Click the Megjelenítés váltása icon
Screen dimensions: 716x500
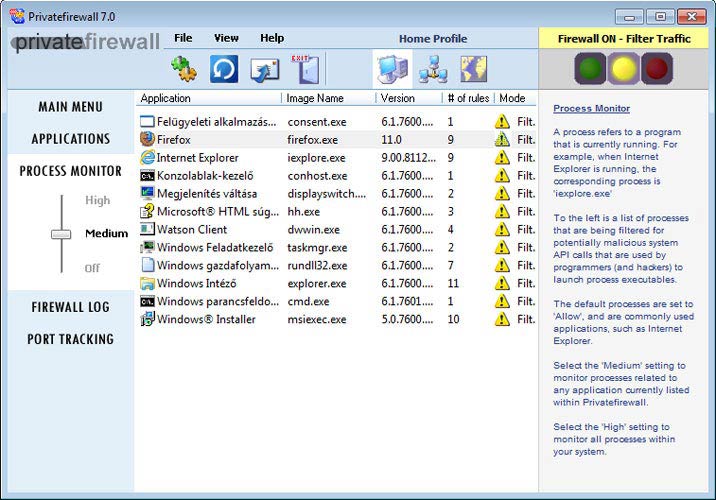[x=147, y=193]
